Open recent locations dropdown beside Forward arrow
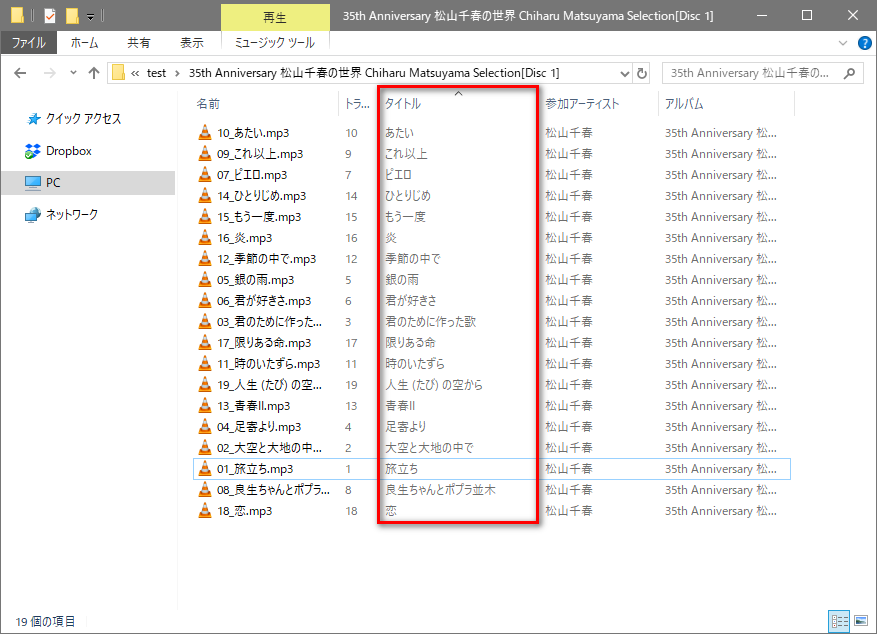The width and height of the screenshot is (877, 634). click(x=73, y=73)
